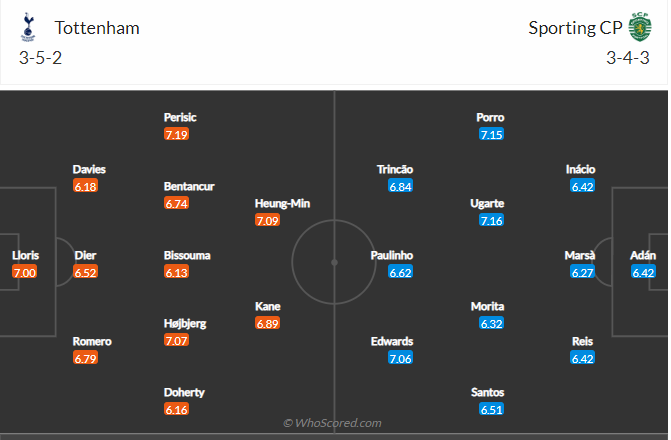Click the Sporting CP club crest icon
The width and height of the screenshot is (671, 440).
click(639, 27)
